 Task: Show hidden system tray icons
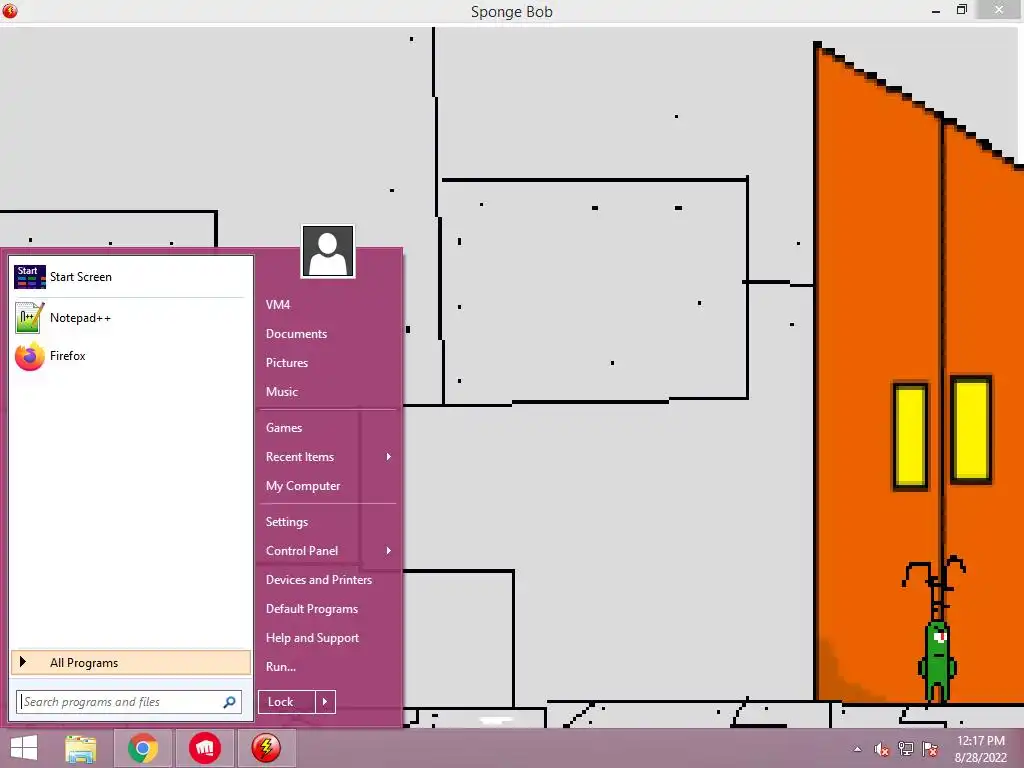[x=857, y=749]
